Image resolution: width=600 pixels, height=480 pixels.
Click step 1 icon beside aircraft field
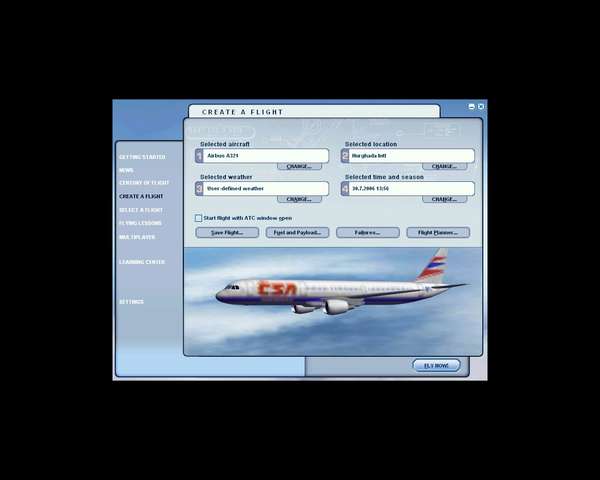click(199, 156)
